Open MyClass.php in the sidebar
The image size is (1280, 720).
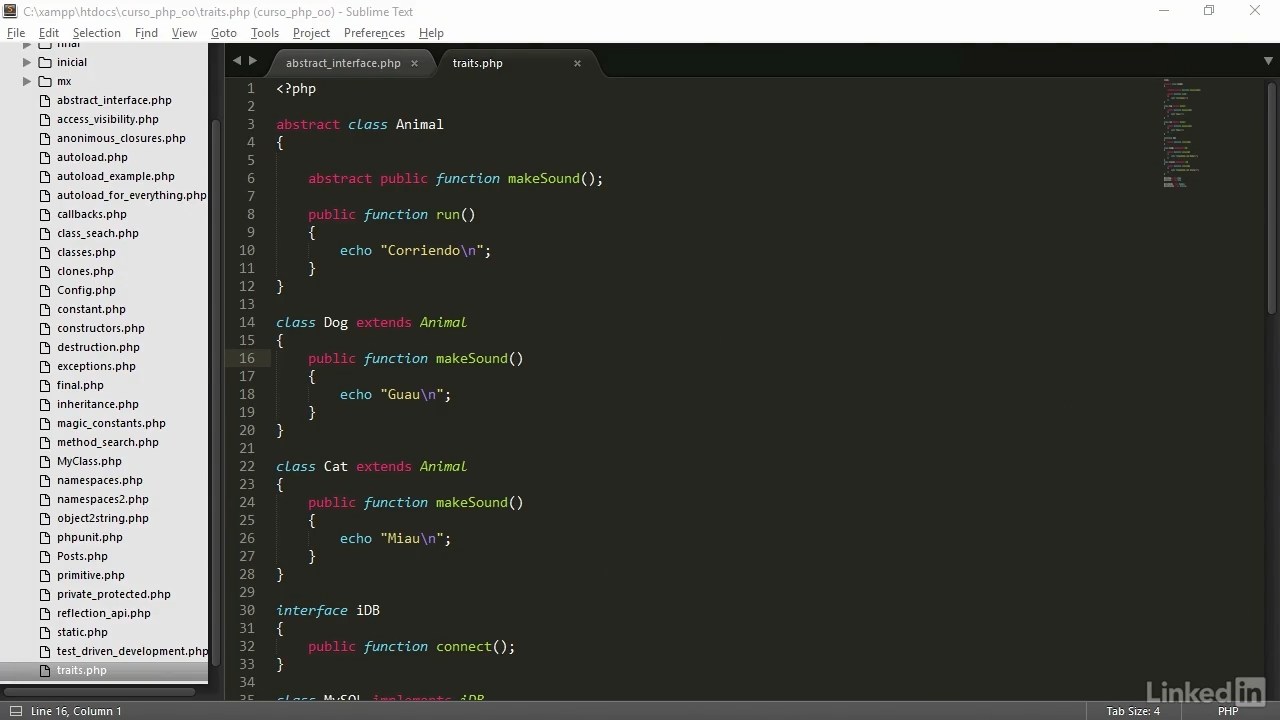coord(89,461)
